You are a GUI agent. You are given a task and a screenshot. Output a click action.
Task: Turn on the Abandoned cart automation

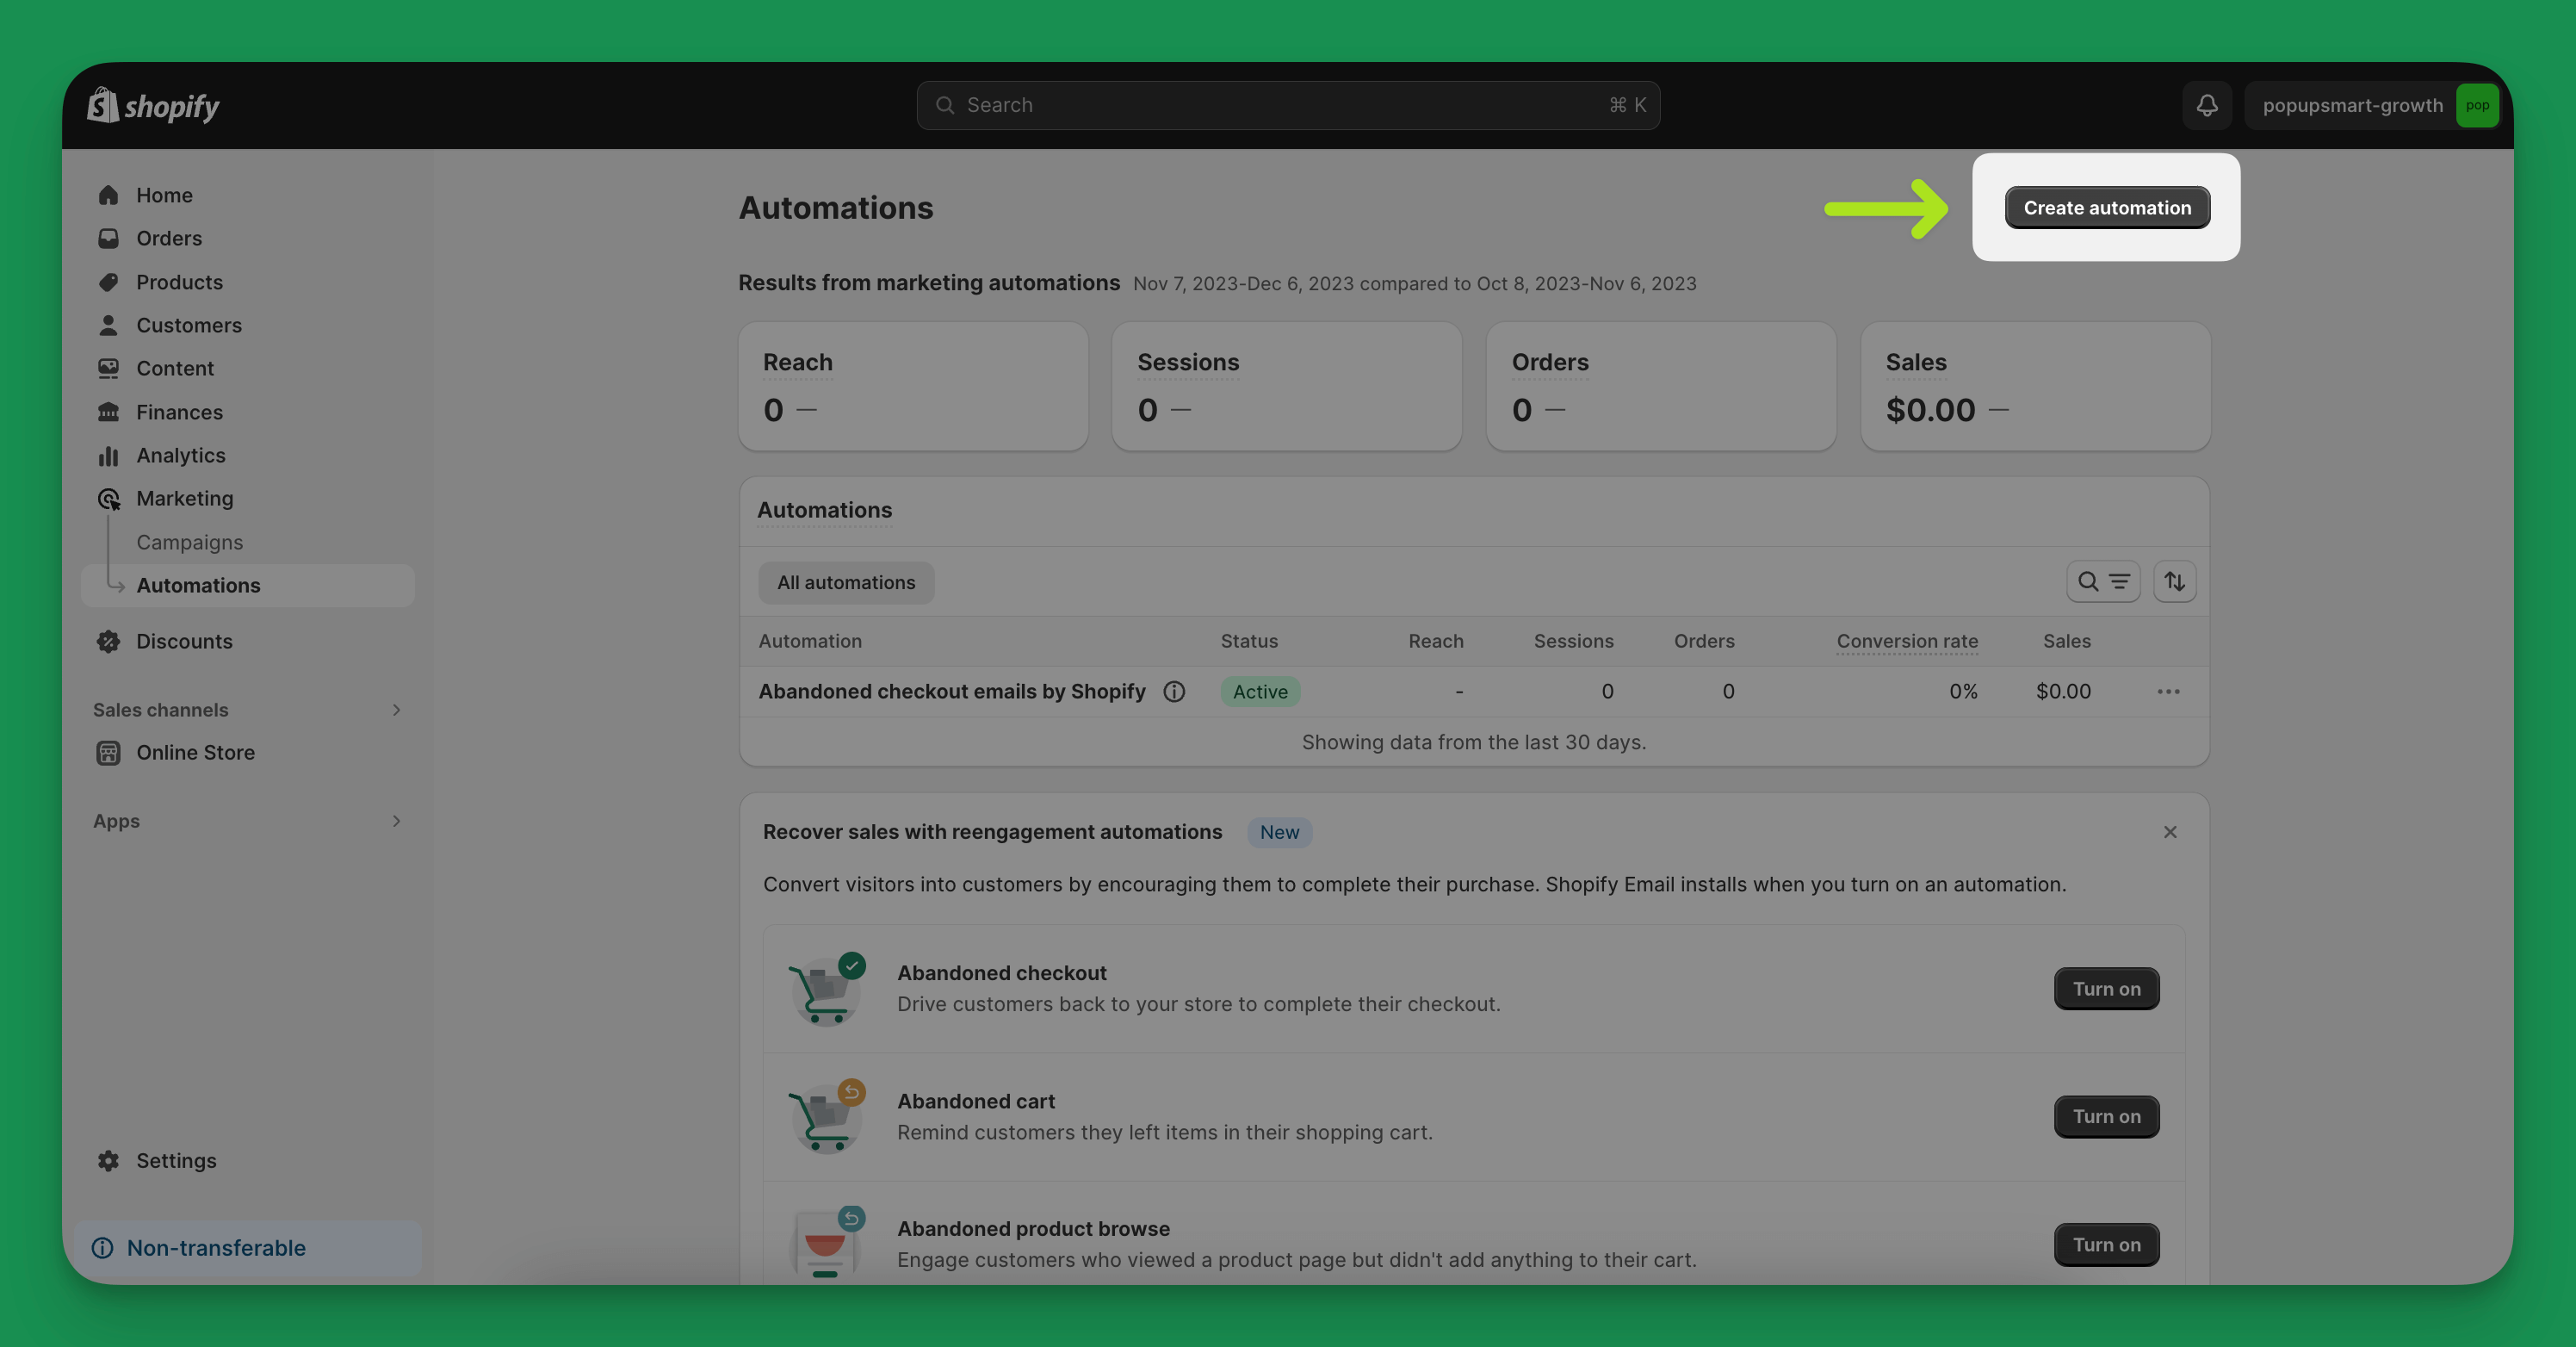tap(2106, 1116)
